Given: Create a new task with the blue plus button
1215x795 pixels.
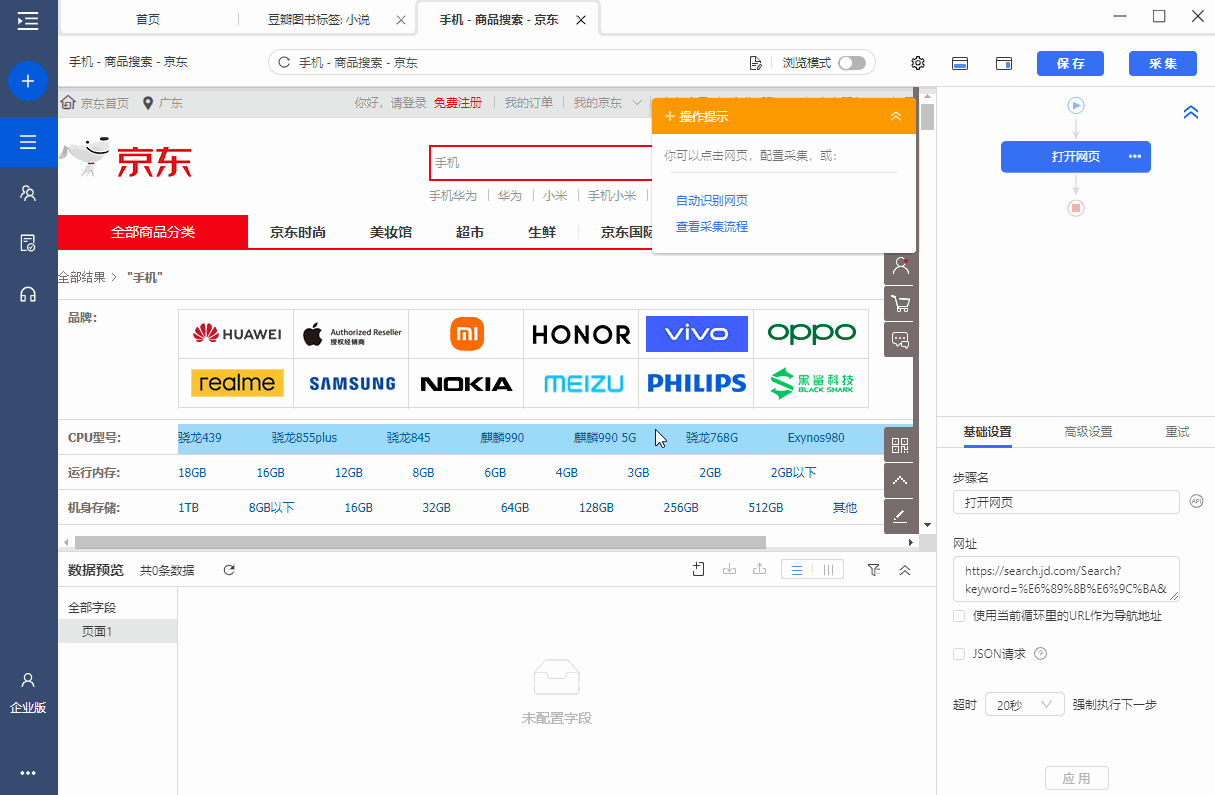Looking at the screenshot, I should (x=28, y=81).
